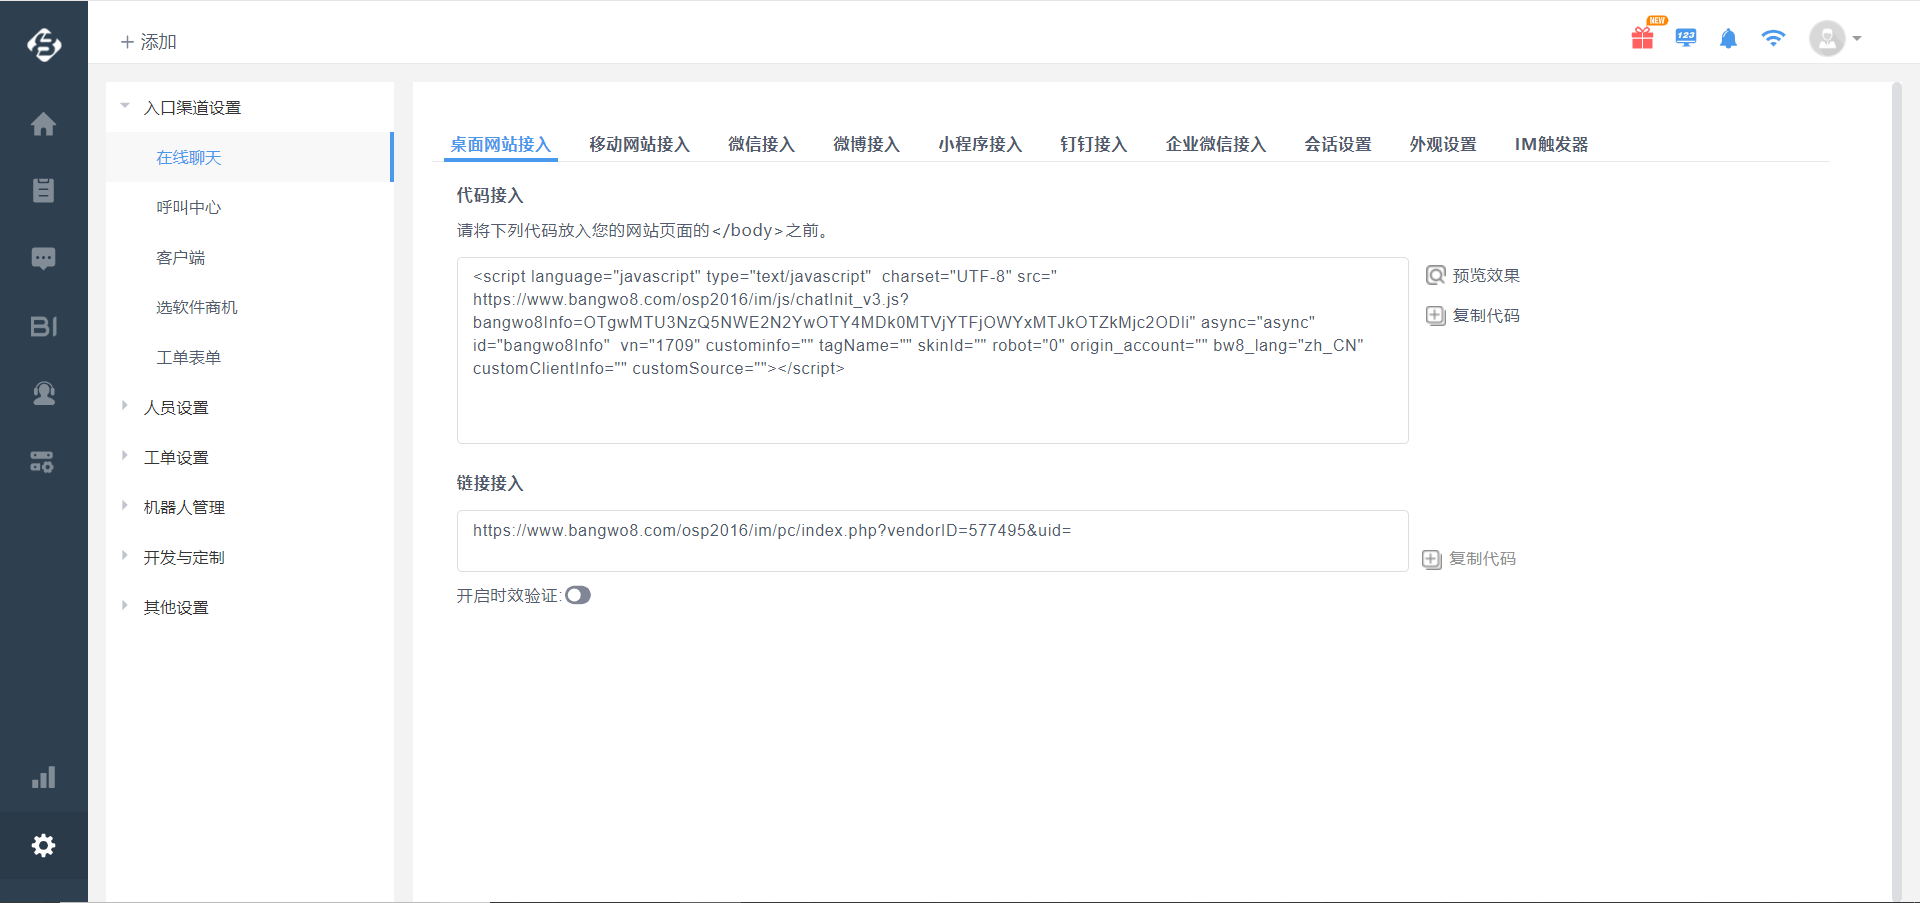Open the BI analytics sidebar icon
Screen dimensions: 1920x903
click(x=43, y=326)
